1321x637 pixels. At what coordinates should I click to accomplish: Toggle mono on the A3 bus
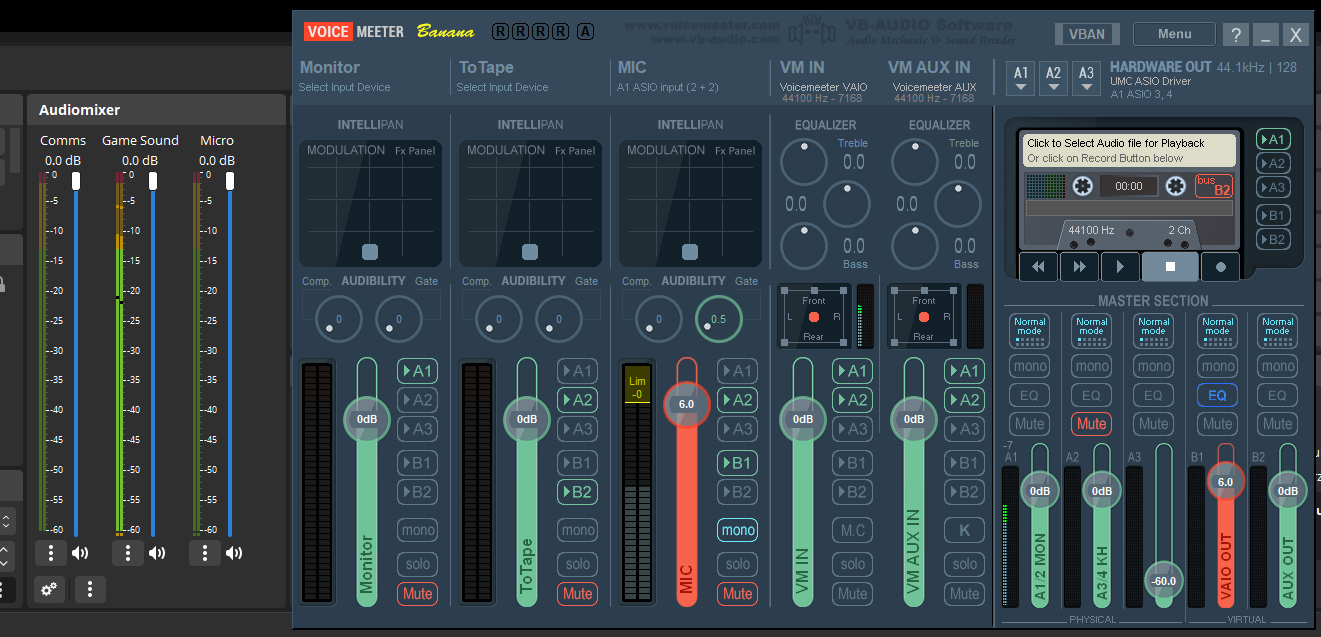click(x=1153, y=366)
